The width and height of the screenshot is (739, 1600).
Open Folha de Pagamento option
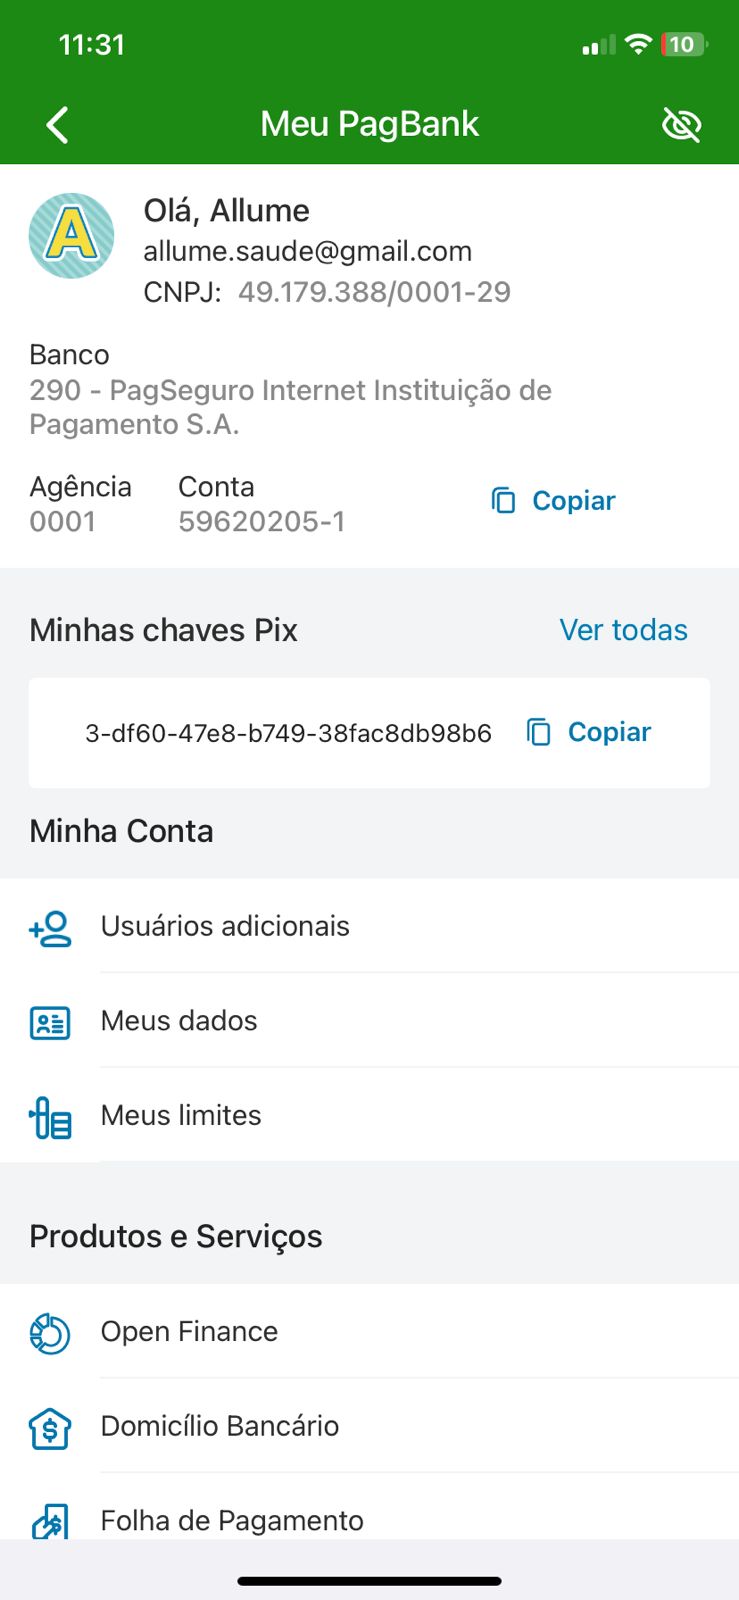click(232, 1521)
